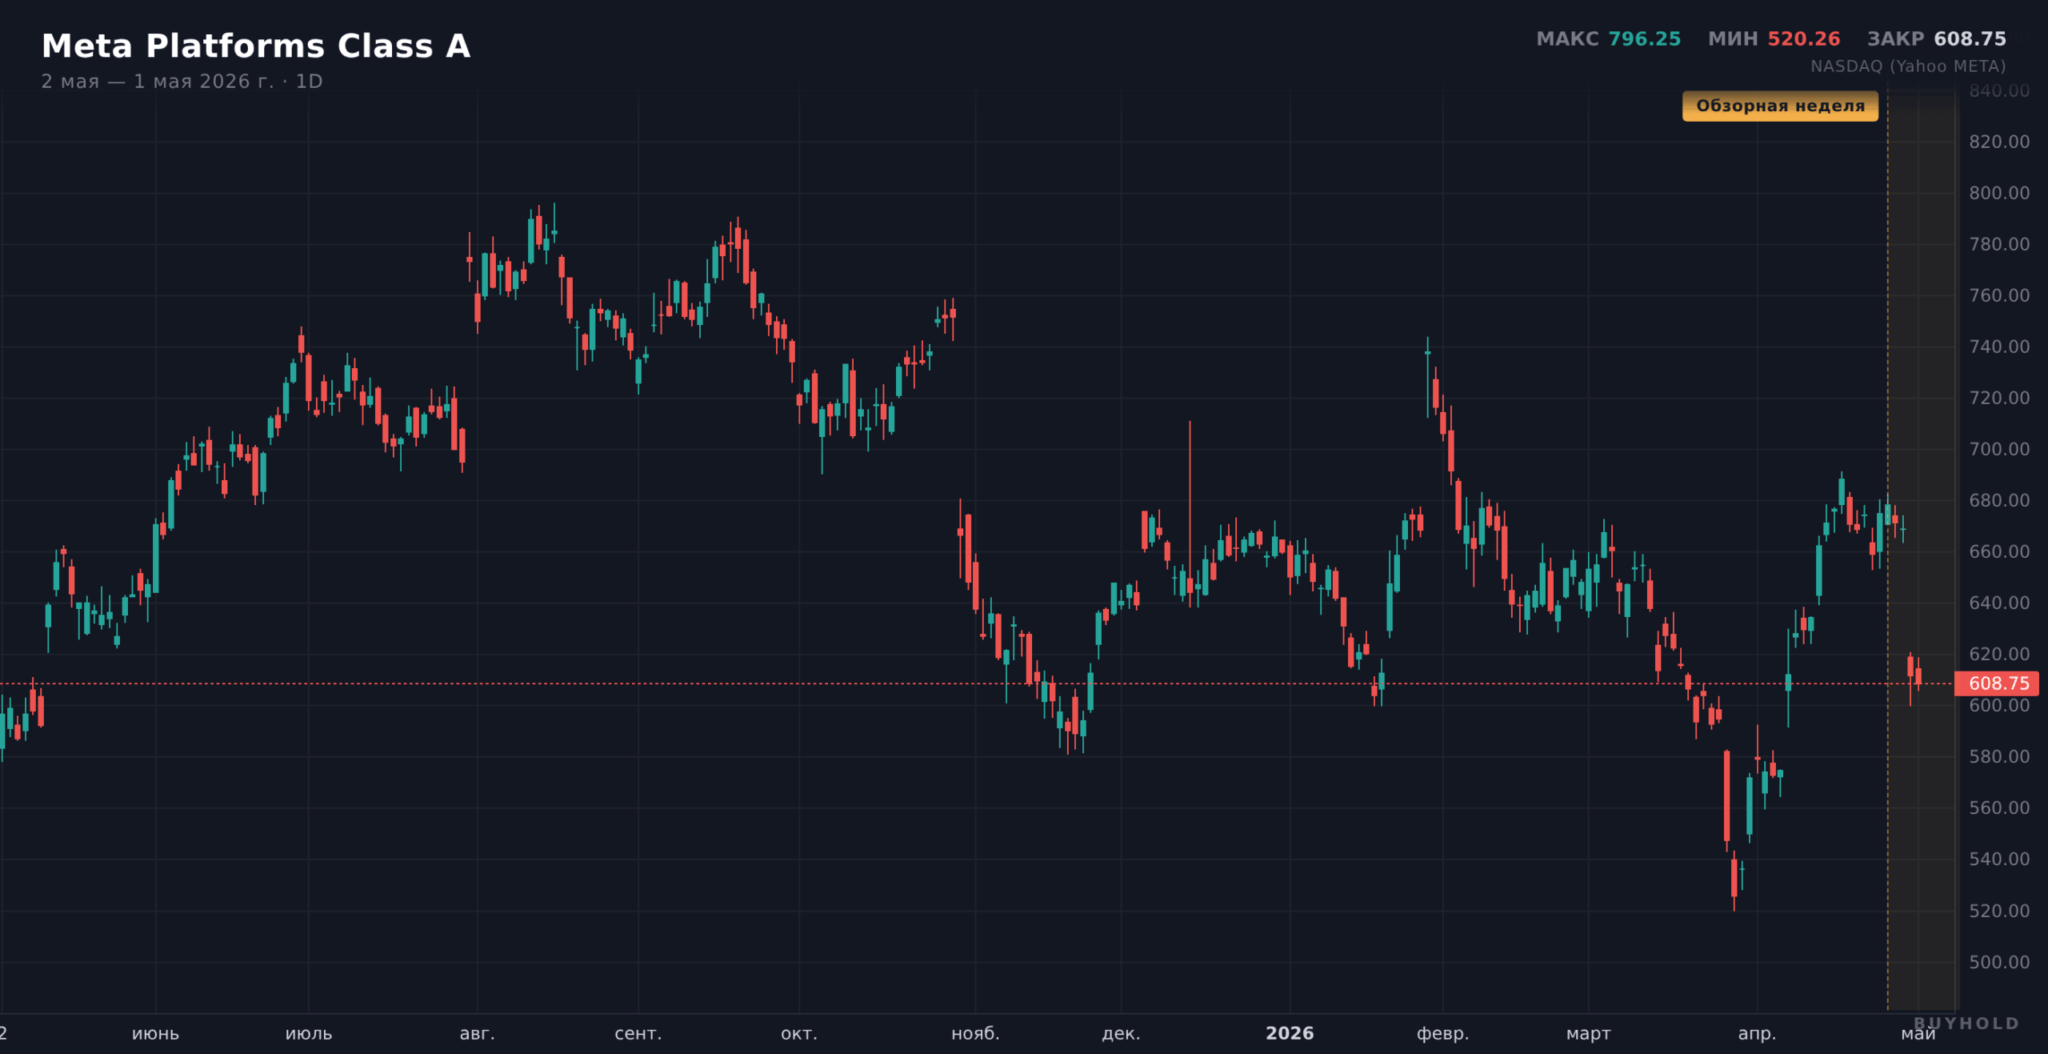Click the "сент." label on the time axis
The height and width of the screenshot is (1054, 2048).
(638, 1034)
